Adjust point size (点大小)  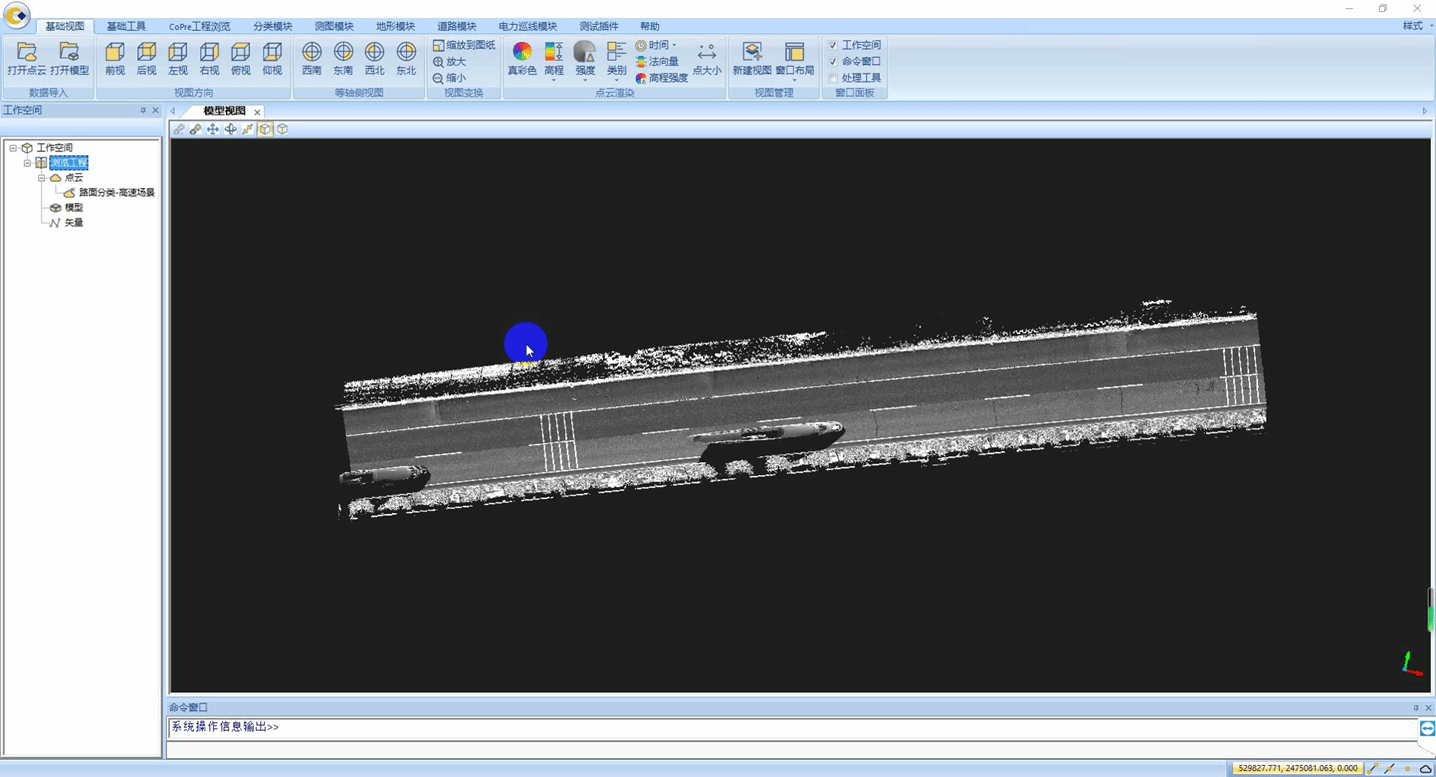pyautogui.click(x=707, y=59)
